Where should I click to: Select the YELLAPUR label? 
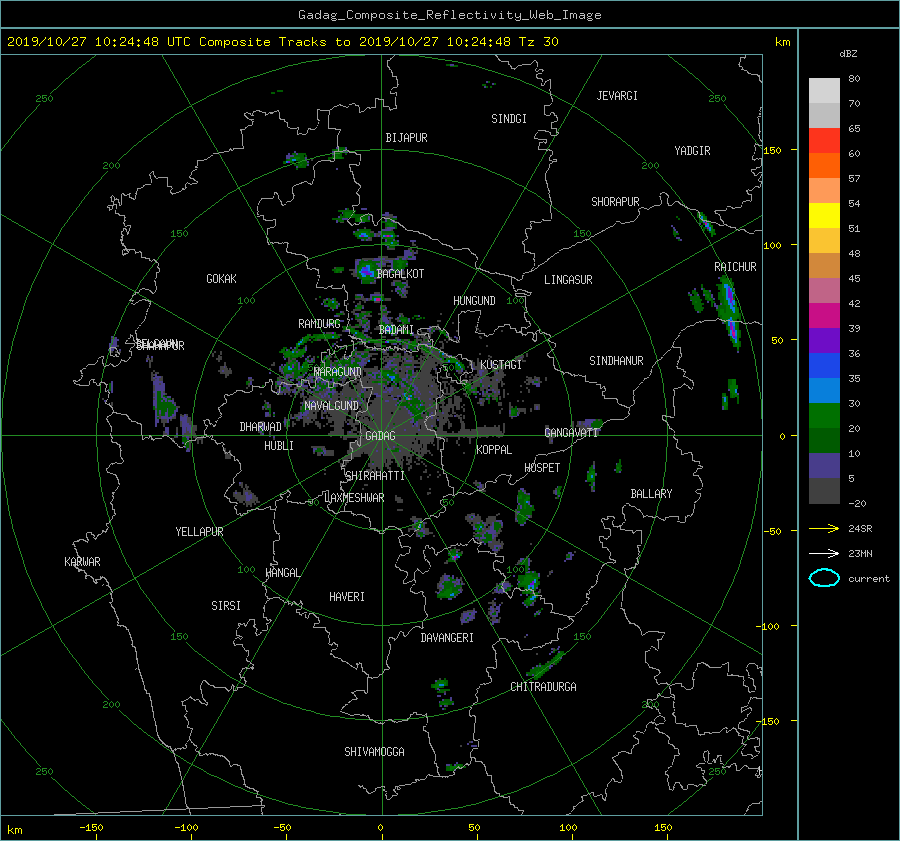point(199,532)
